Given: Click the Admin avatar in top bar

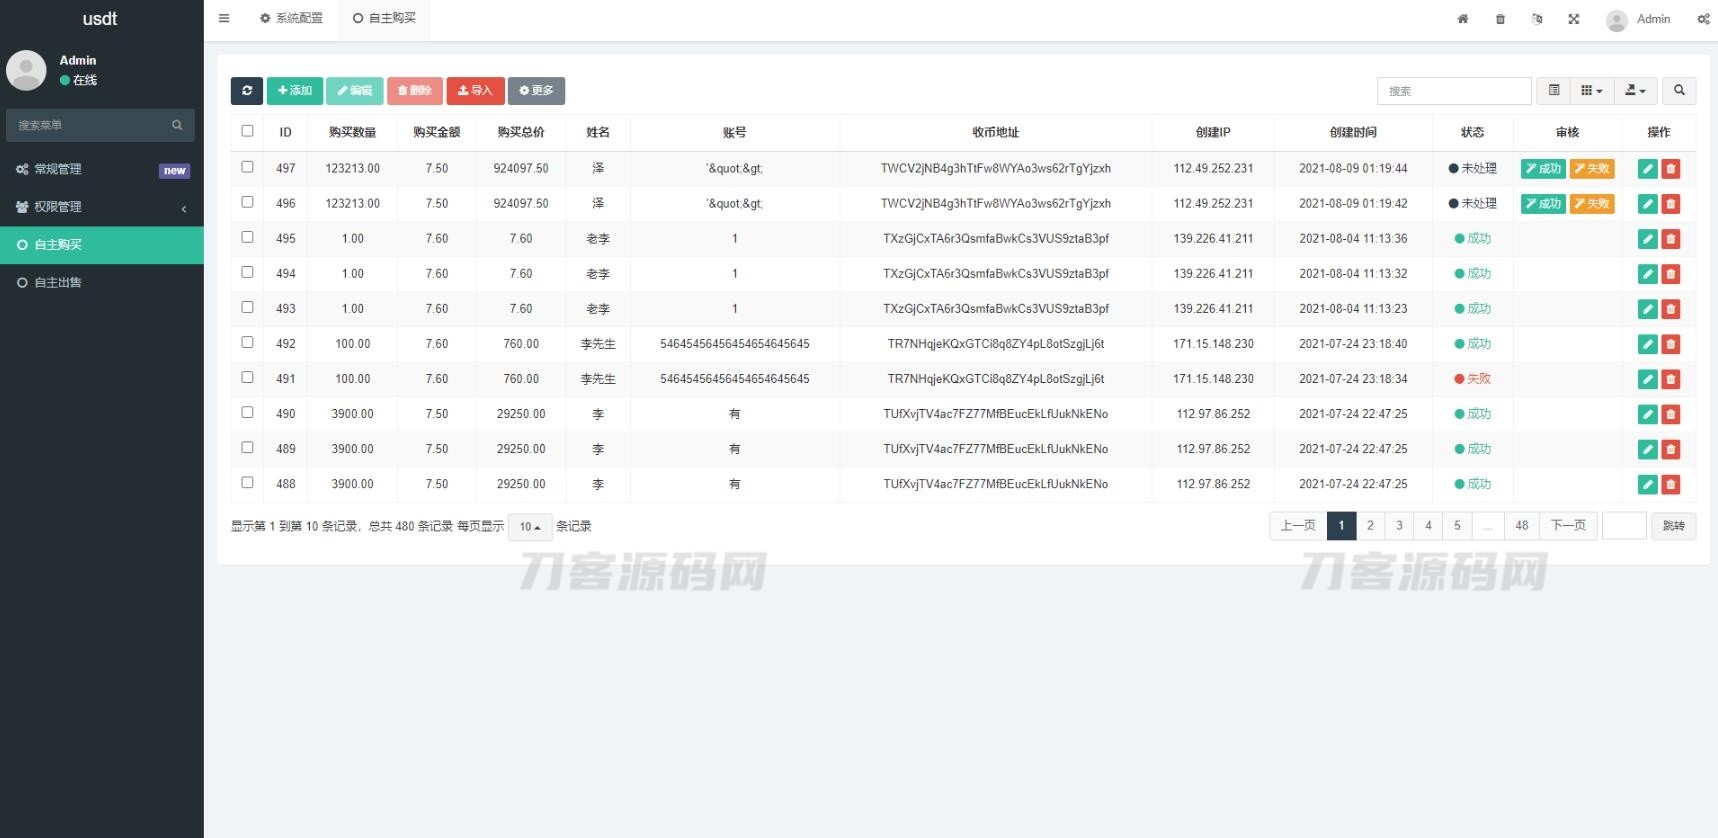Looking at the screenshot, I should click(x=1616, y=20).
